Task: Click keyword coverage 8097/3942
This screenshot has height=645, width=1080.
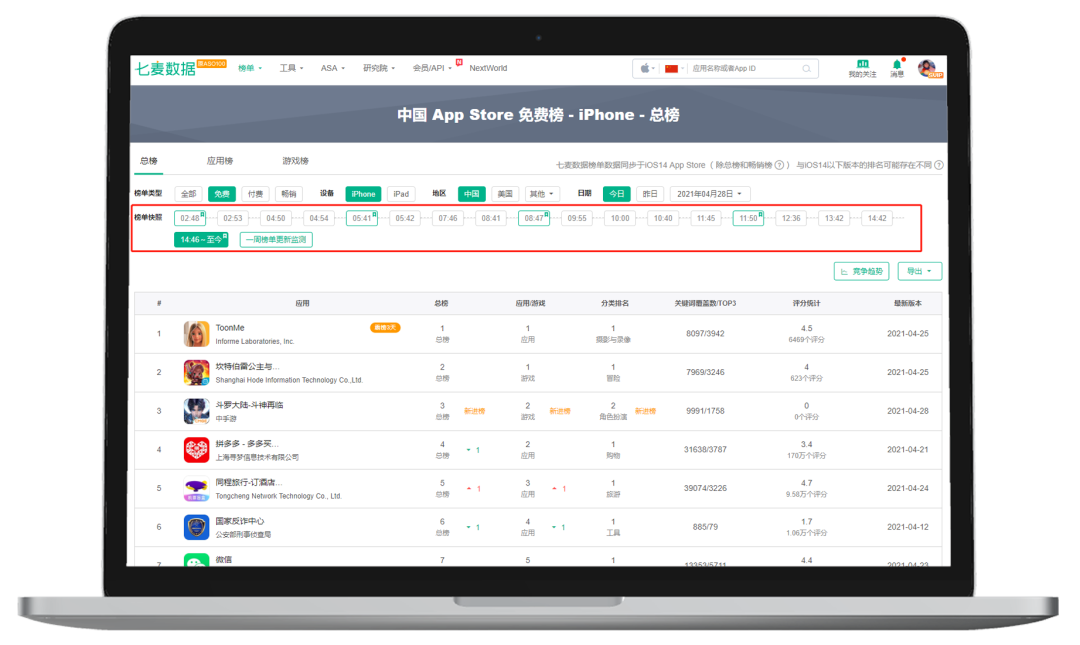Action: [705, 334]
